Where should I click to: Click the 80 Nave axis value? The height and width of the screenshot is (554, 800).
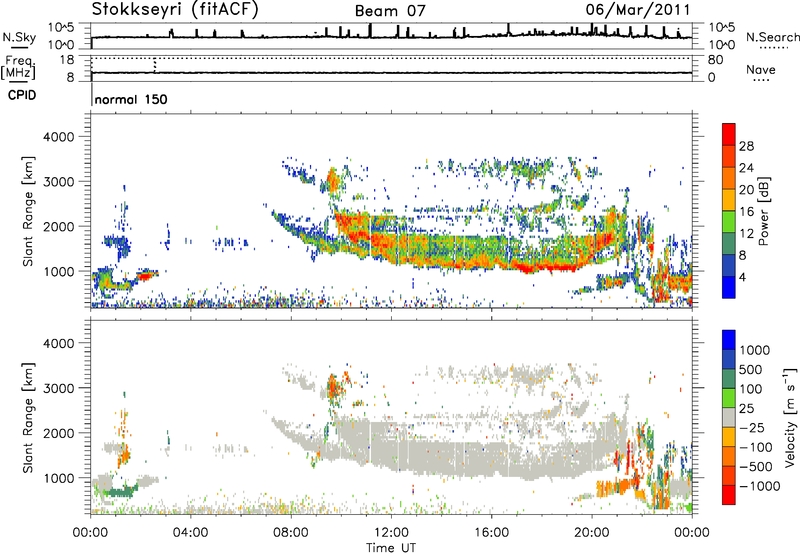click(x=715, y=60)
